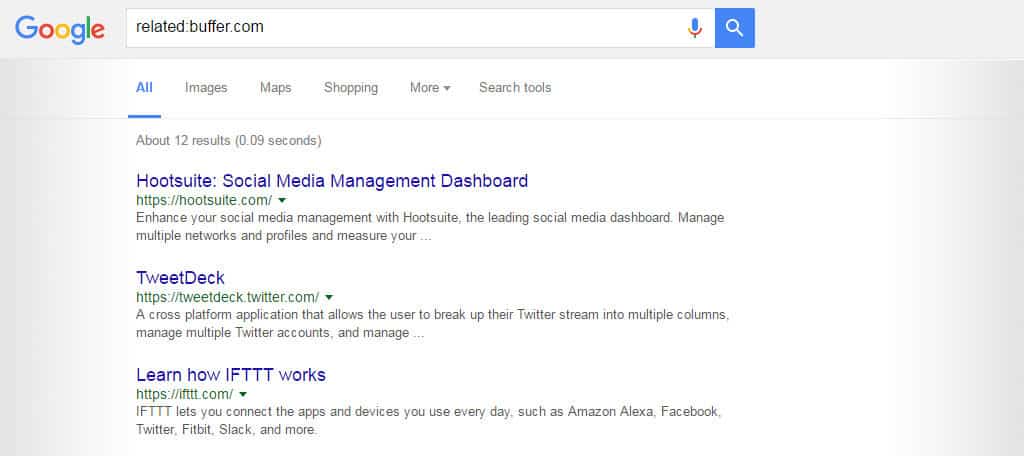The width and height of the screenshot is (1024, 456).
Task: Click the IFTTT description snippet
Action: [x=428, y=421]
